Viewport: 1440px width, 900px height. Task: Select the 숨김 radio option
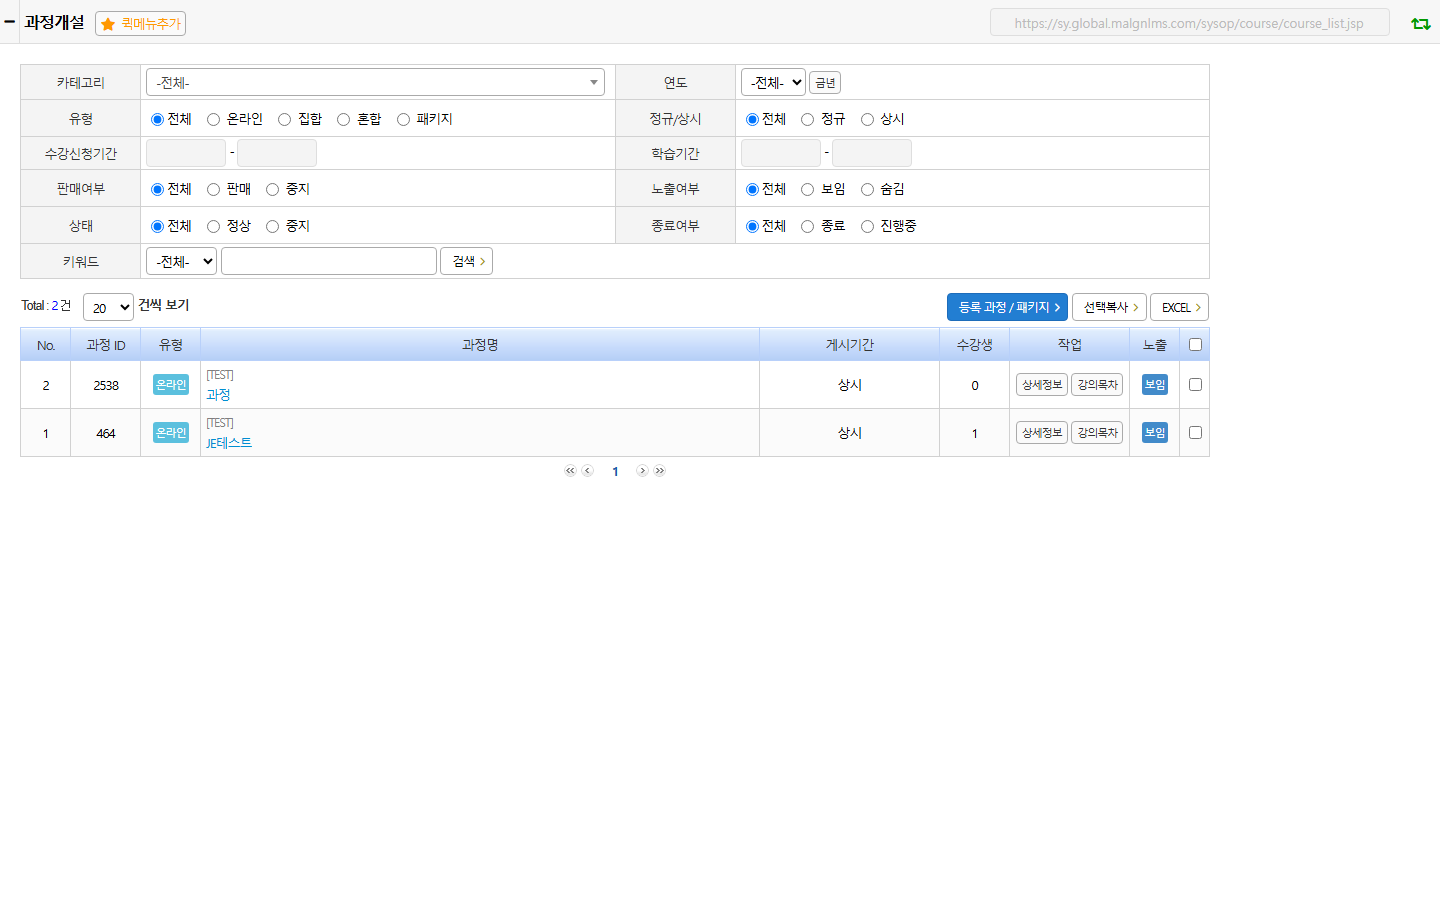(x=867, y=190)
